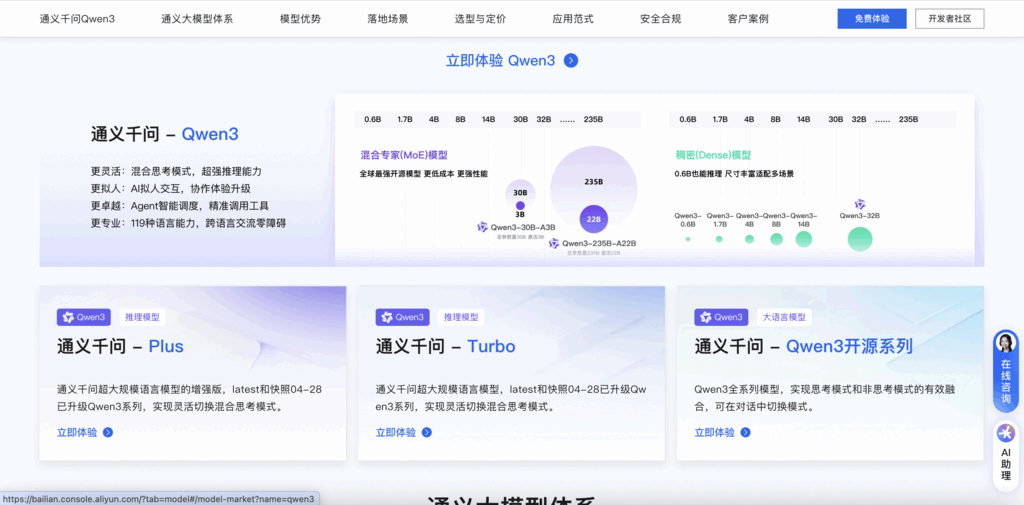Click 更卓越：Agent智能调度 line

click(x=180, y=206)
